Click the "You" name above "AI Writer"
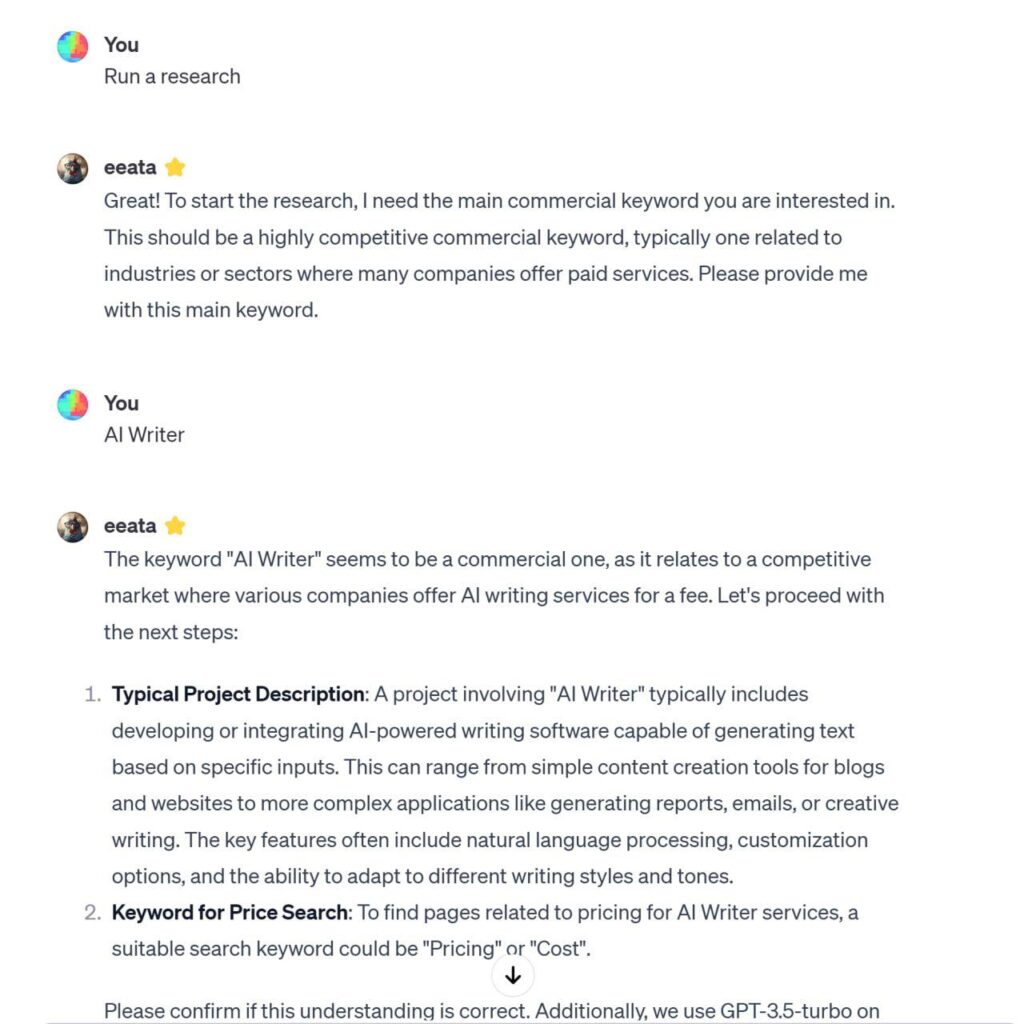 121,403
